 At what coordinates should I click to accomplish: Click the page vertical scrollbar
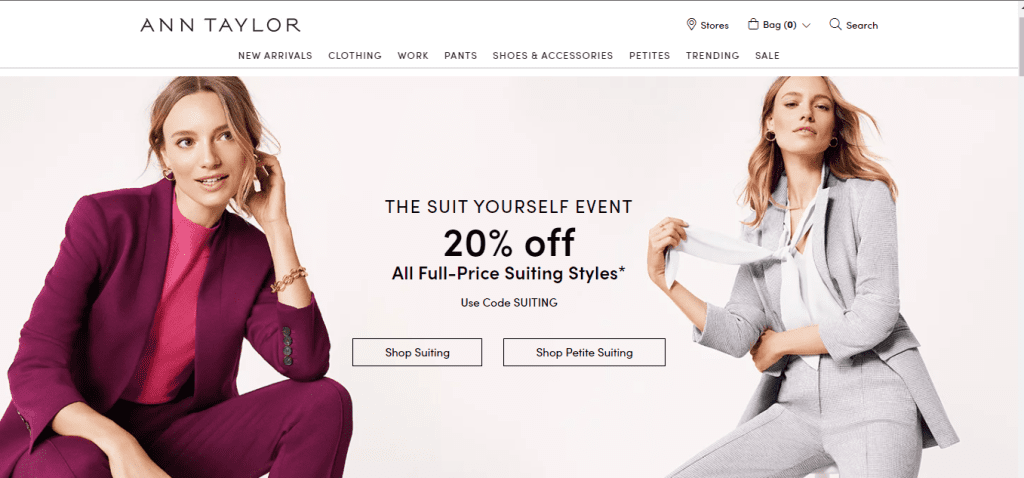coord(1021,239)
